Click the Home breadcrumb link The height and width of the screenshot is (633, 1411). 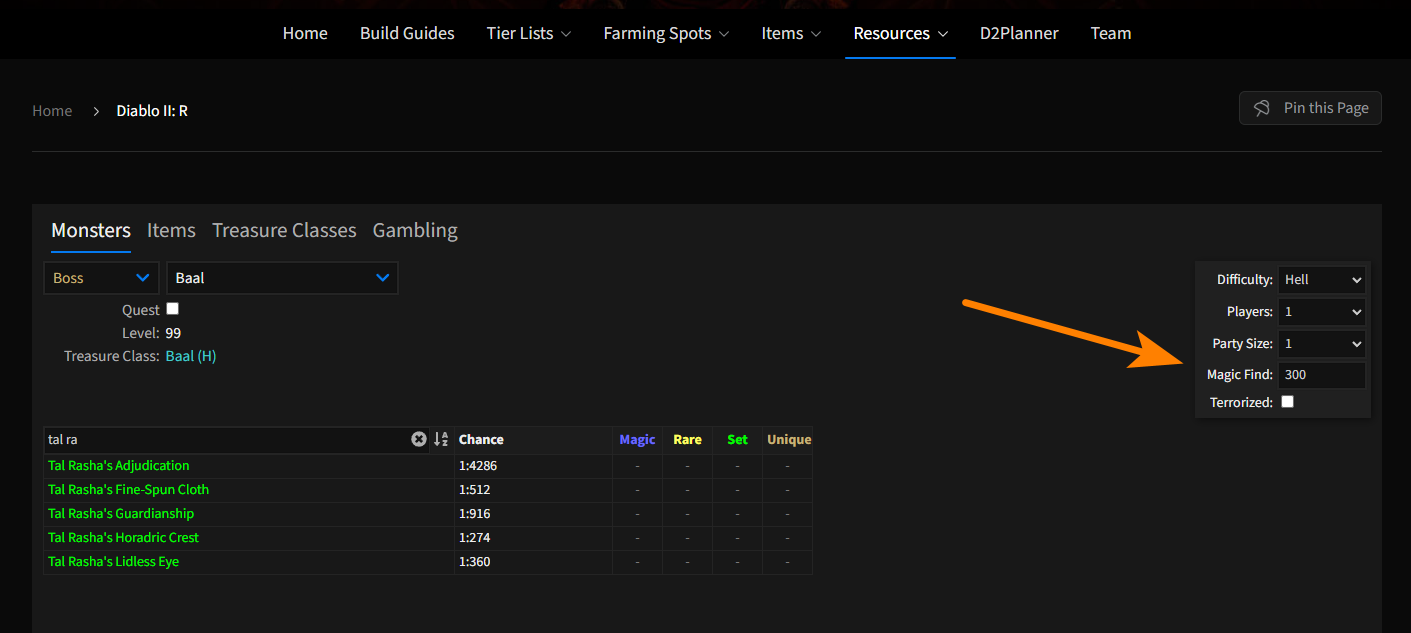(x=52, y=111)
